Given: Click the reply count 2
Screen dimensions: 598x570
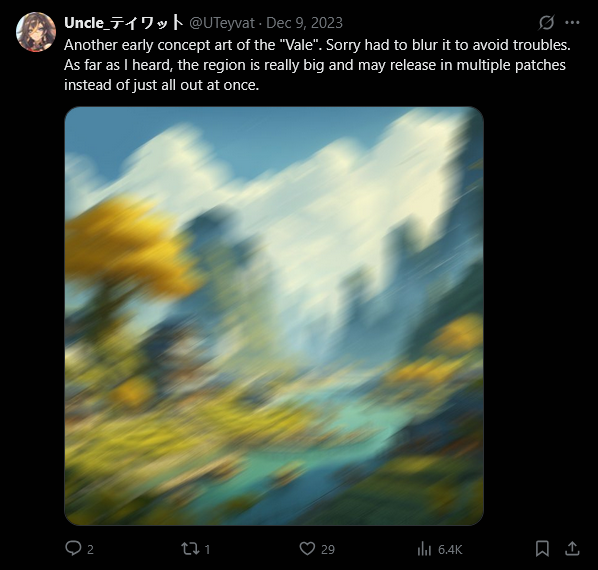Looking at the screenshot, I should click(90, 549).
